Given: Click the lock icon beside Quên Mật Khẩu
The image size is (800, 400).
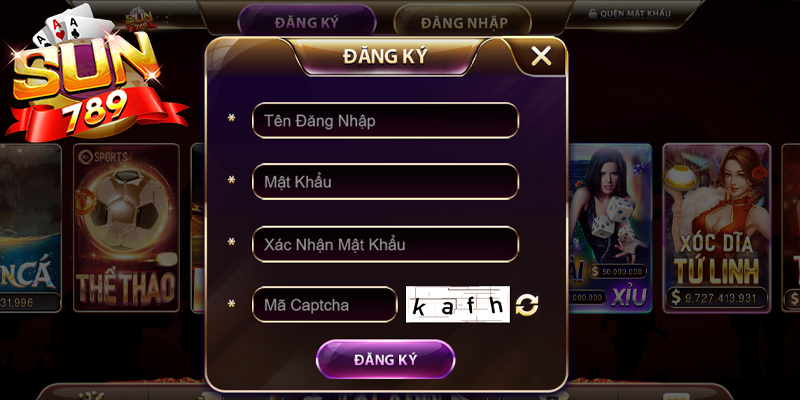Looking at the screenshot, I should pos(592,14).
